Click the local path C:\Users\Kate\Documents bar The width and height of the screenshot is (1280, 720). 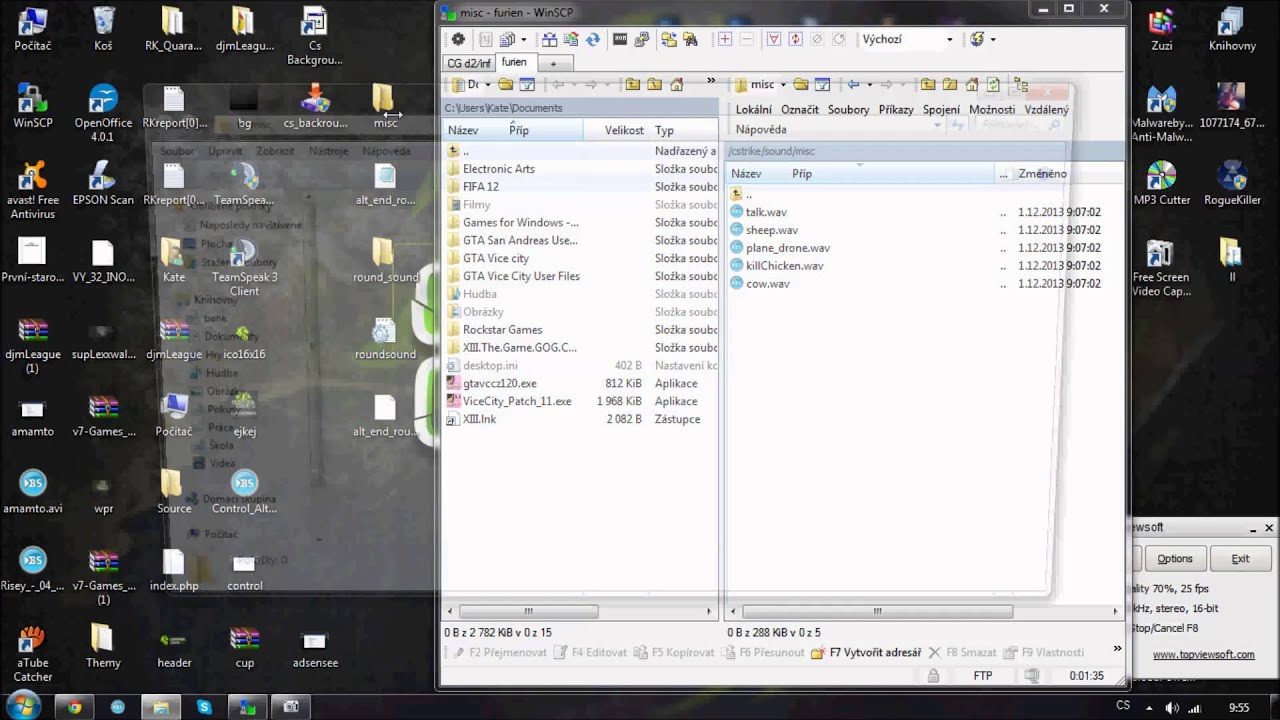point(580,108)
